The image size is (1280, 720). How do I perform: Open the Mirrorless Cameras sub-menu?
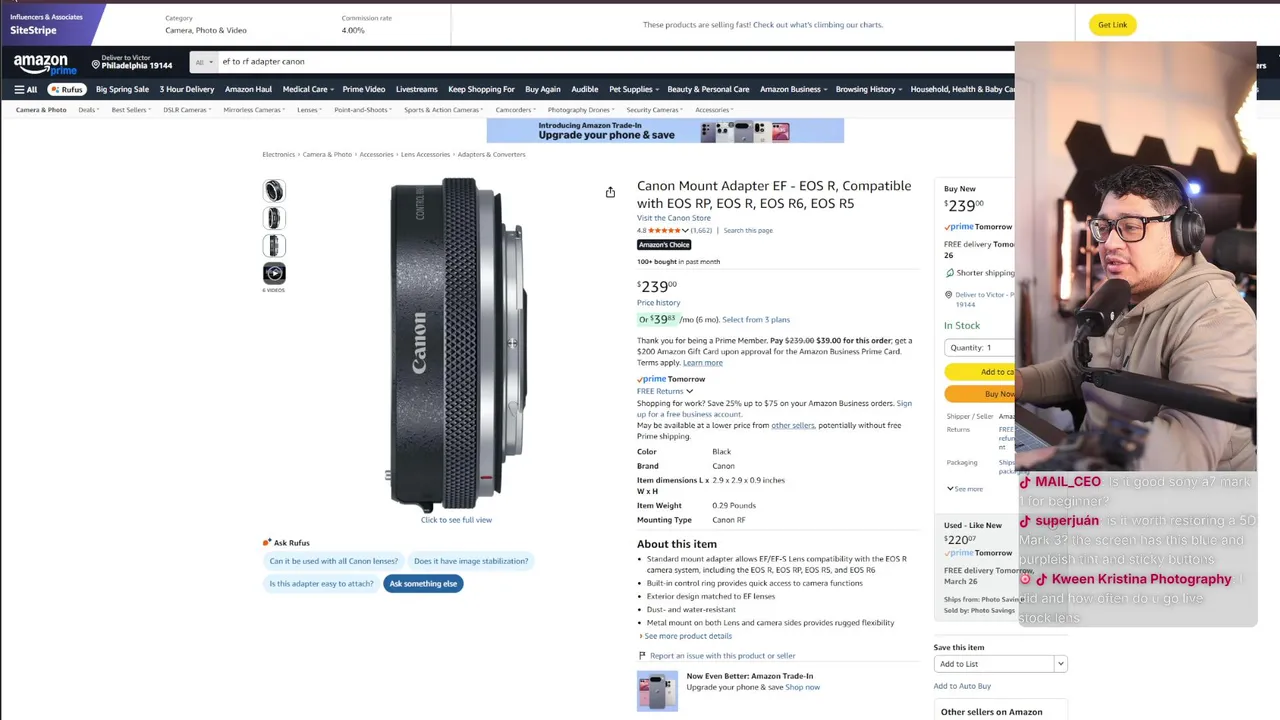(254, 110)
